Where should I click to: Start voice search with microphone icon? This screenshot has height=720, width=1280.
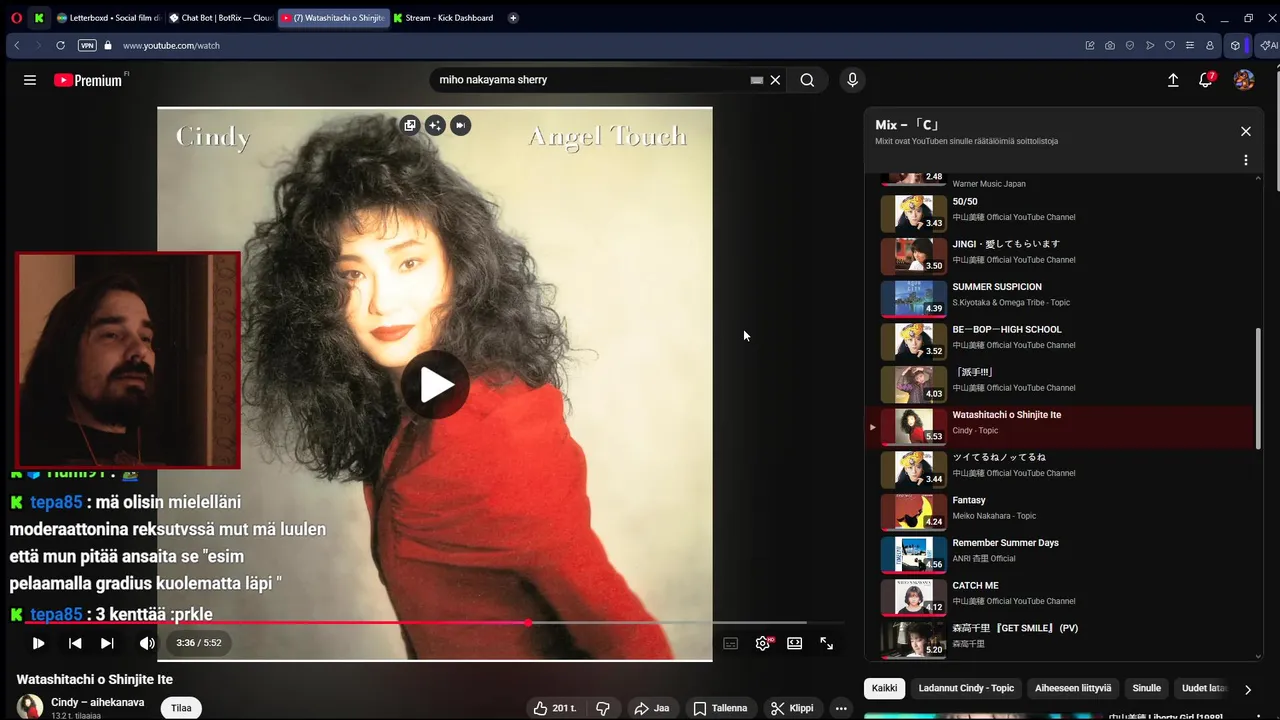[852, 80]
